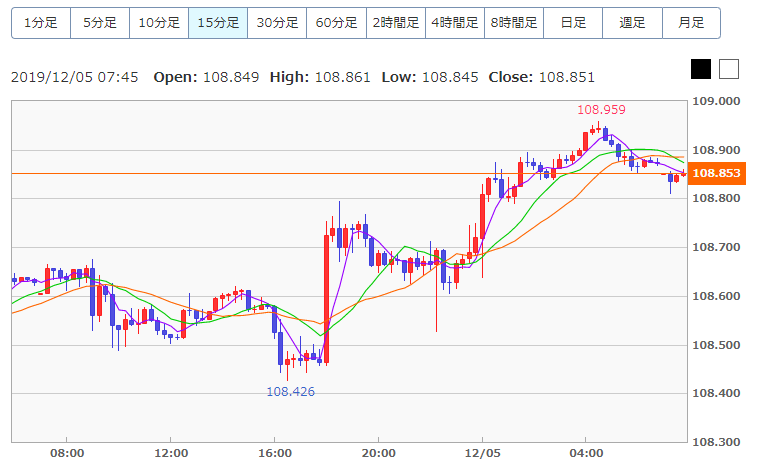Select monthly 月足 chart

pyautogui.click(x=691, y=23)
